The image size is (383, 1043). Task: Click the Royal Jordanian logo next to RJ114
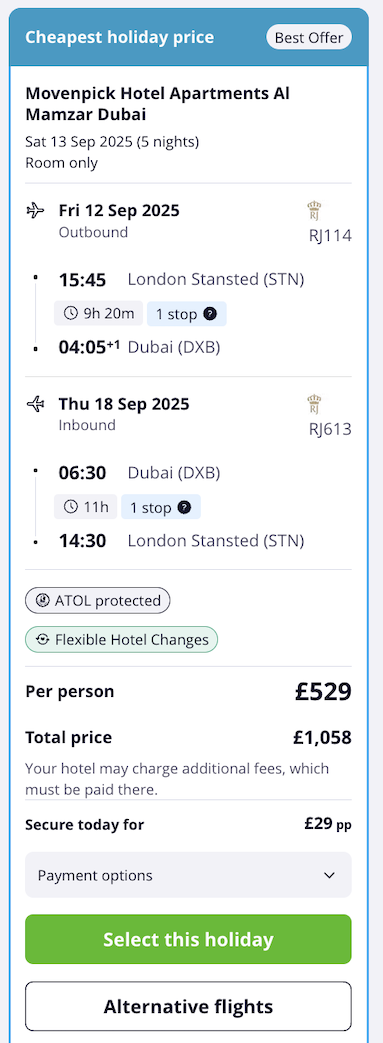coord(315,211)
